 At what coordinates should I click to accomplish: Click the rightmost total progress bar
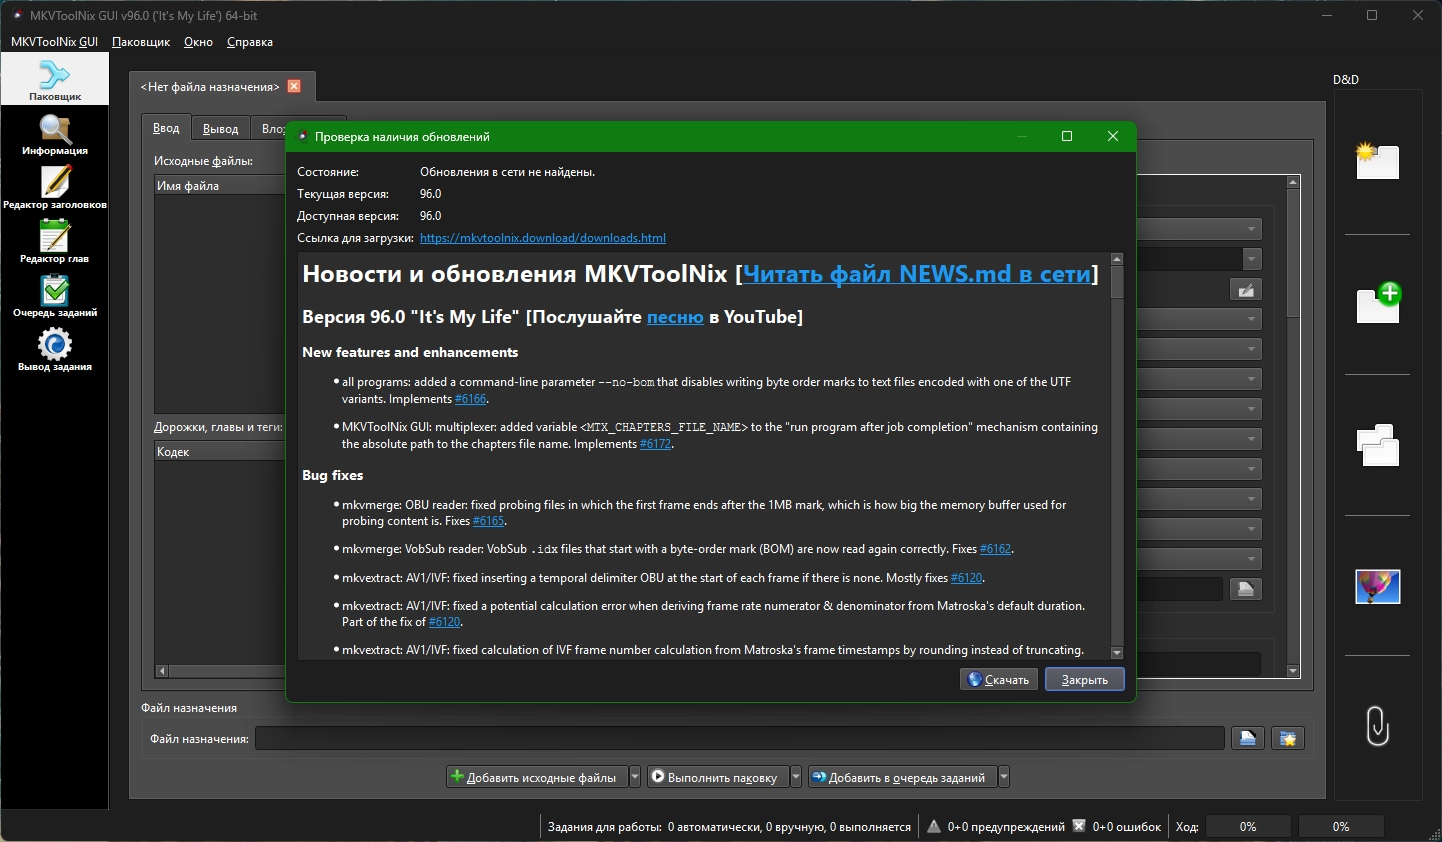(1341, 826)
